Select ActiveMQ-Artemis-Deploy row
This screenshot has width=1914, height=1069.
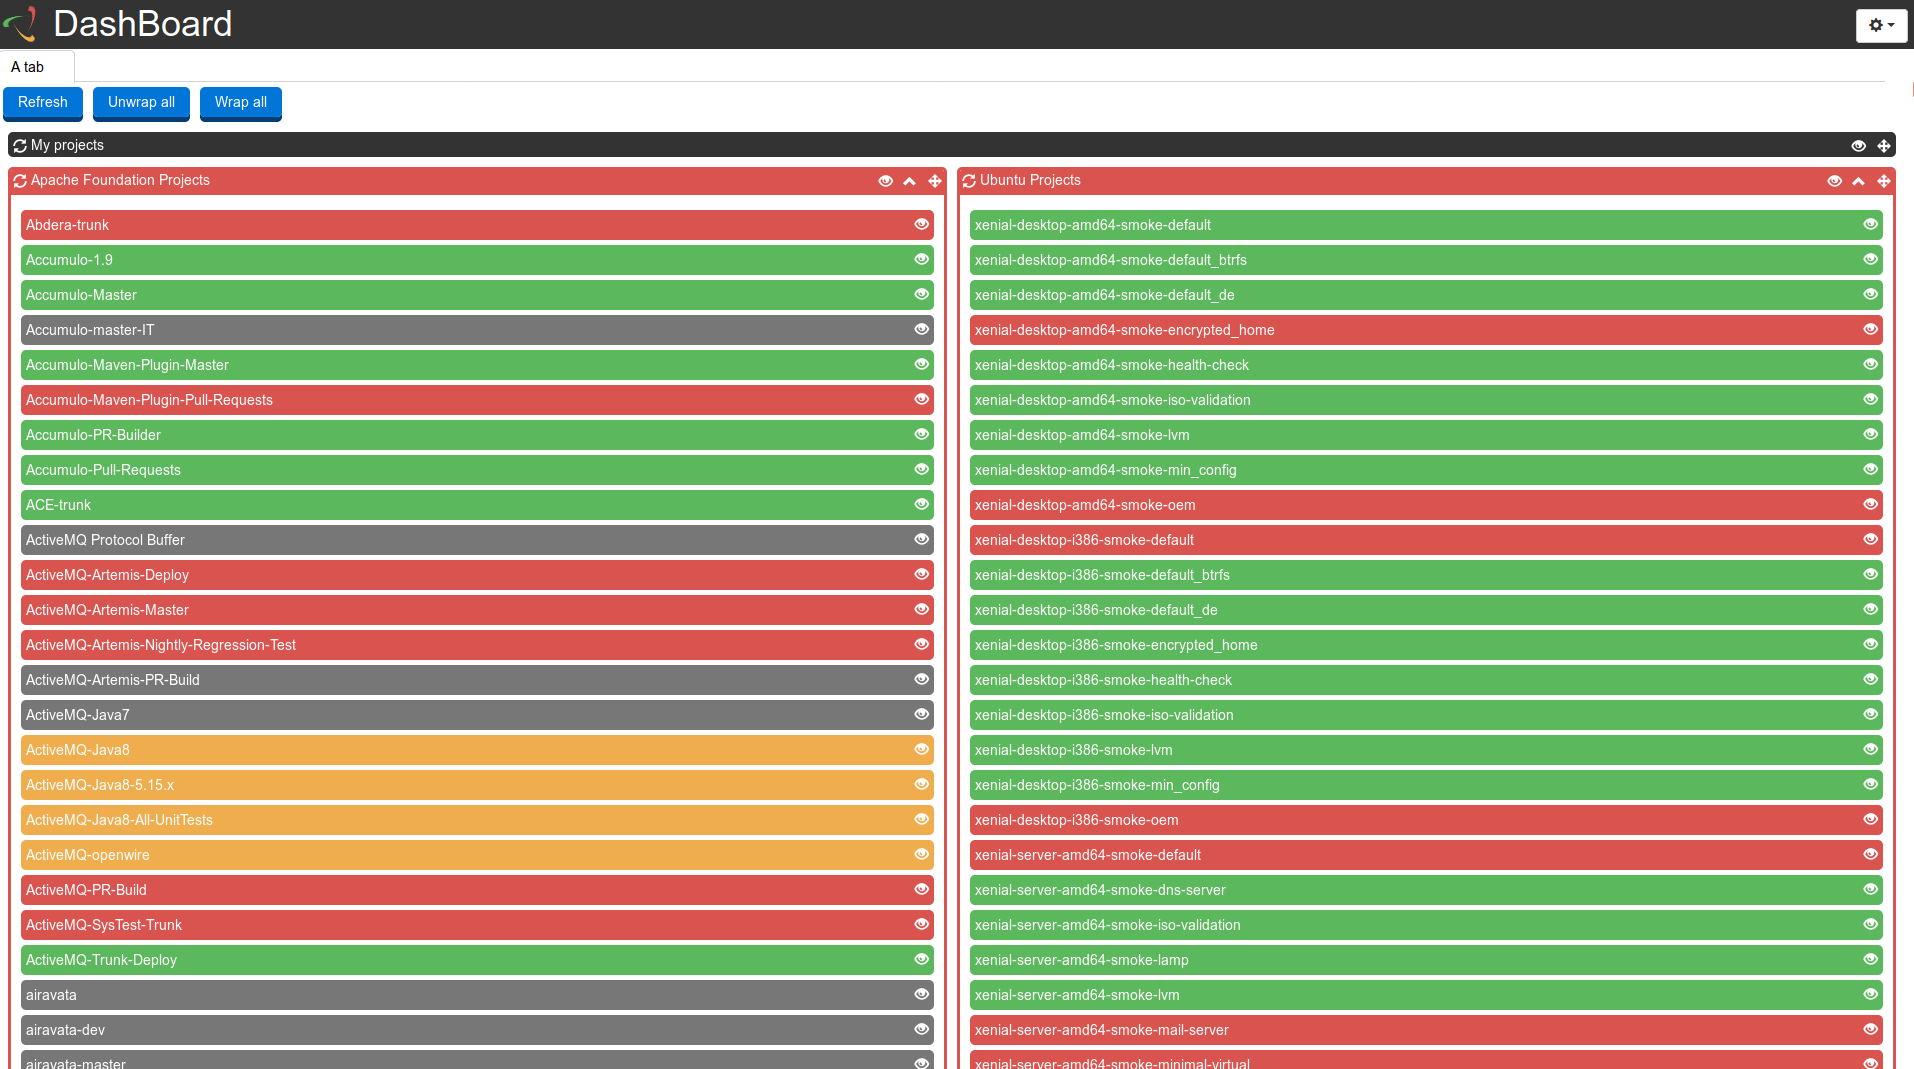click(x=477, y=575)
